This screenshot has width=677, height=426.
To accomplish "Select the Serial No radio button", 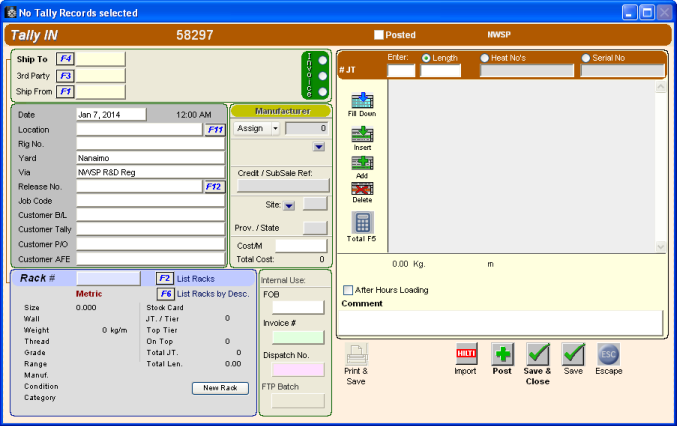I will (586, 58).
